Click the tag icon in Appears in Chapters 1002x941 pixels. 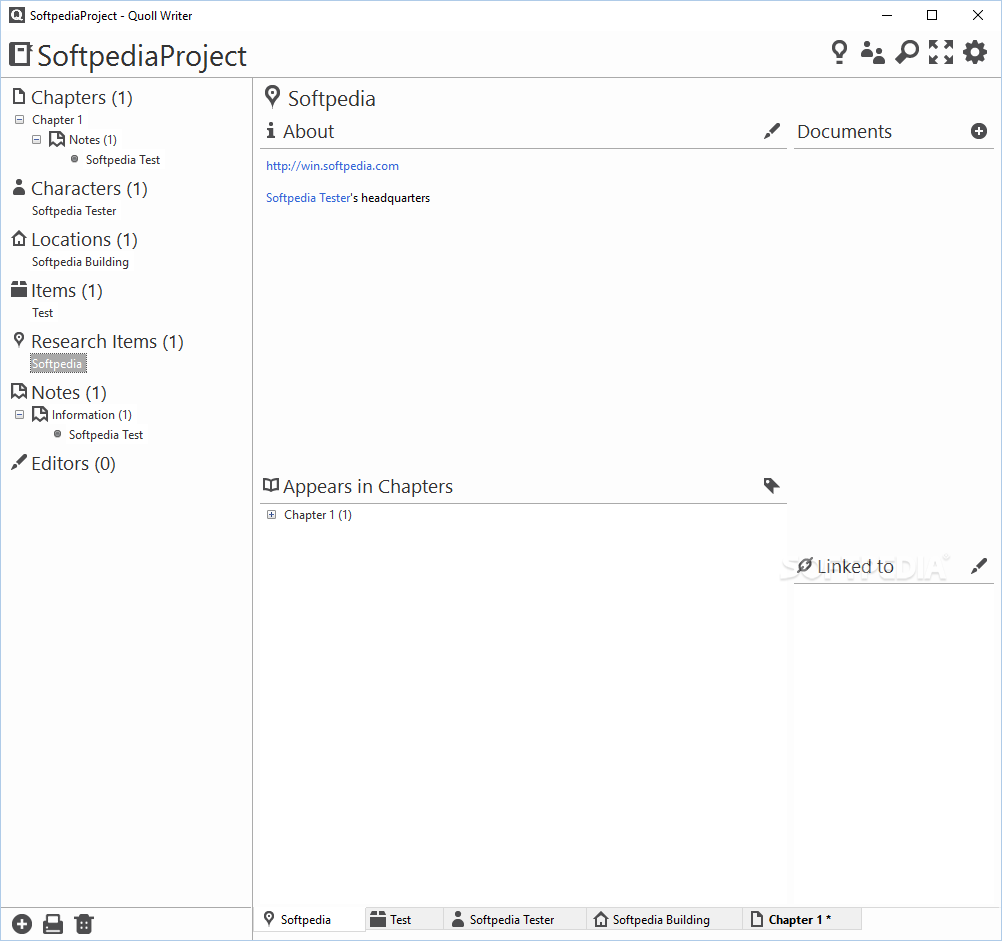771,486
